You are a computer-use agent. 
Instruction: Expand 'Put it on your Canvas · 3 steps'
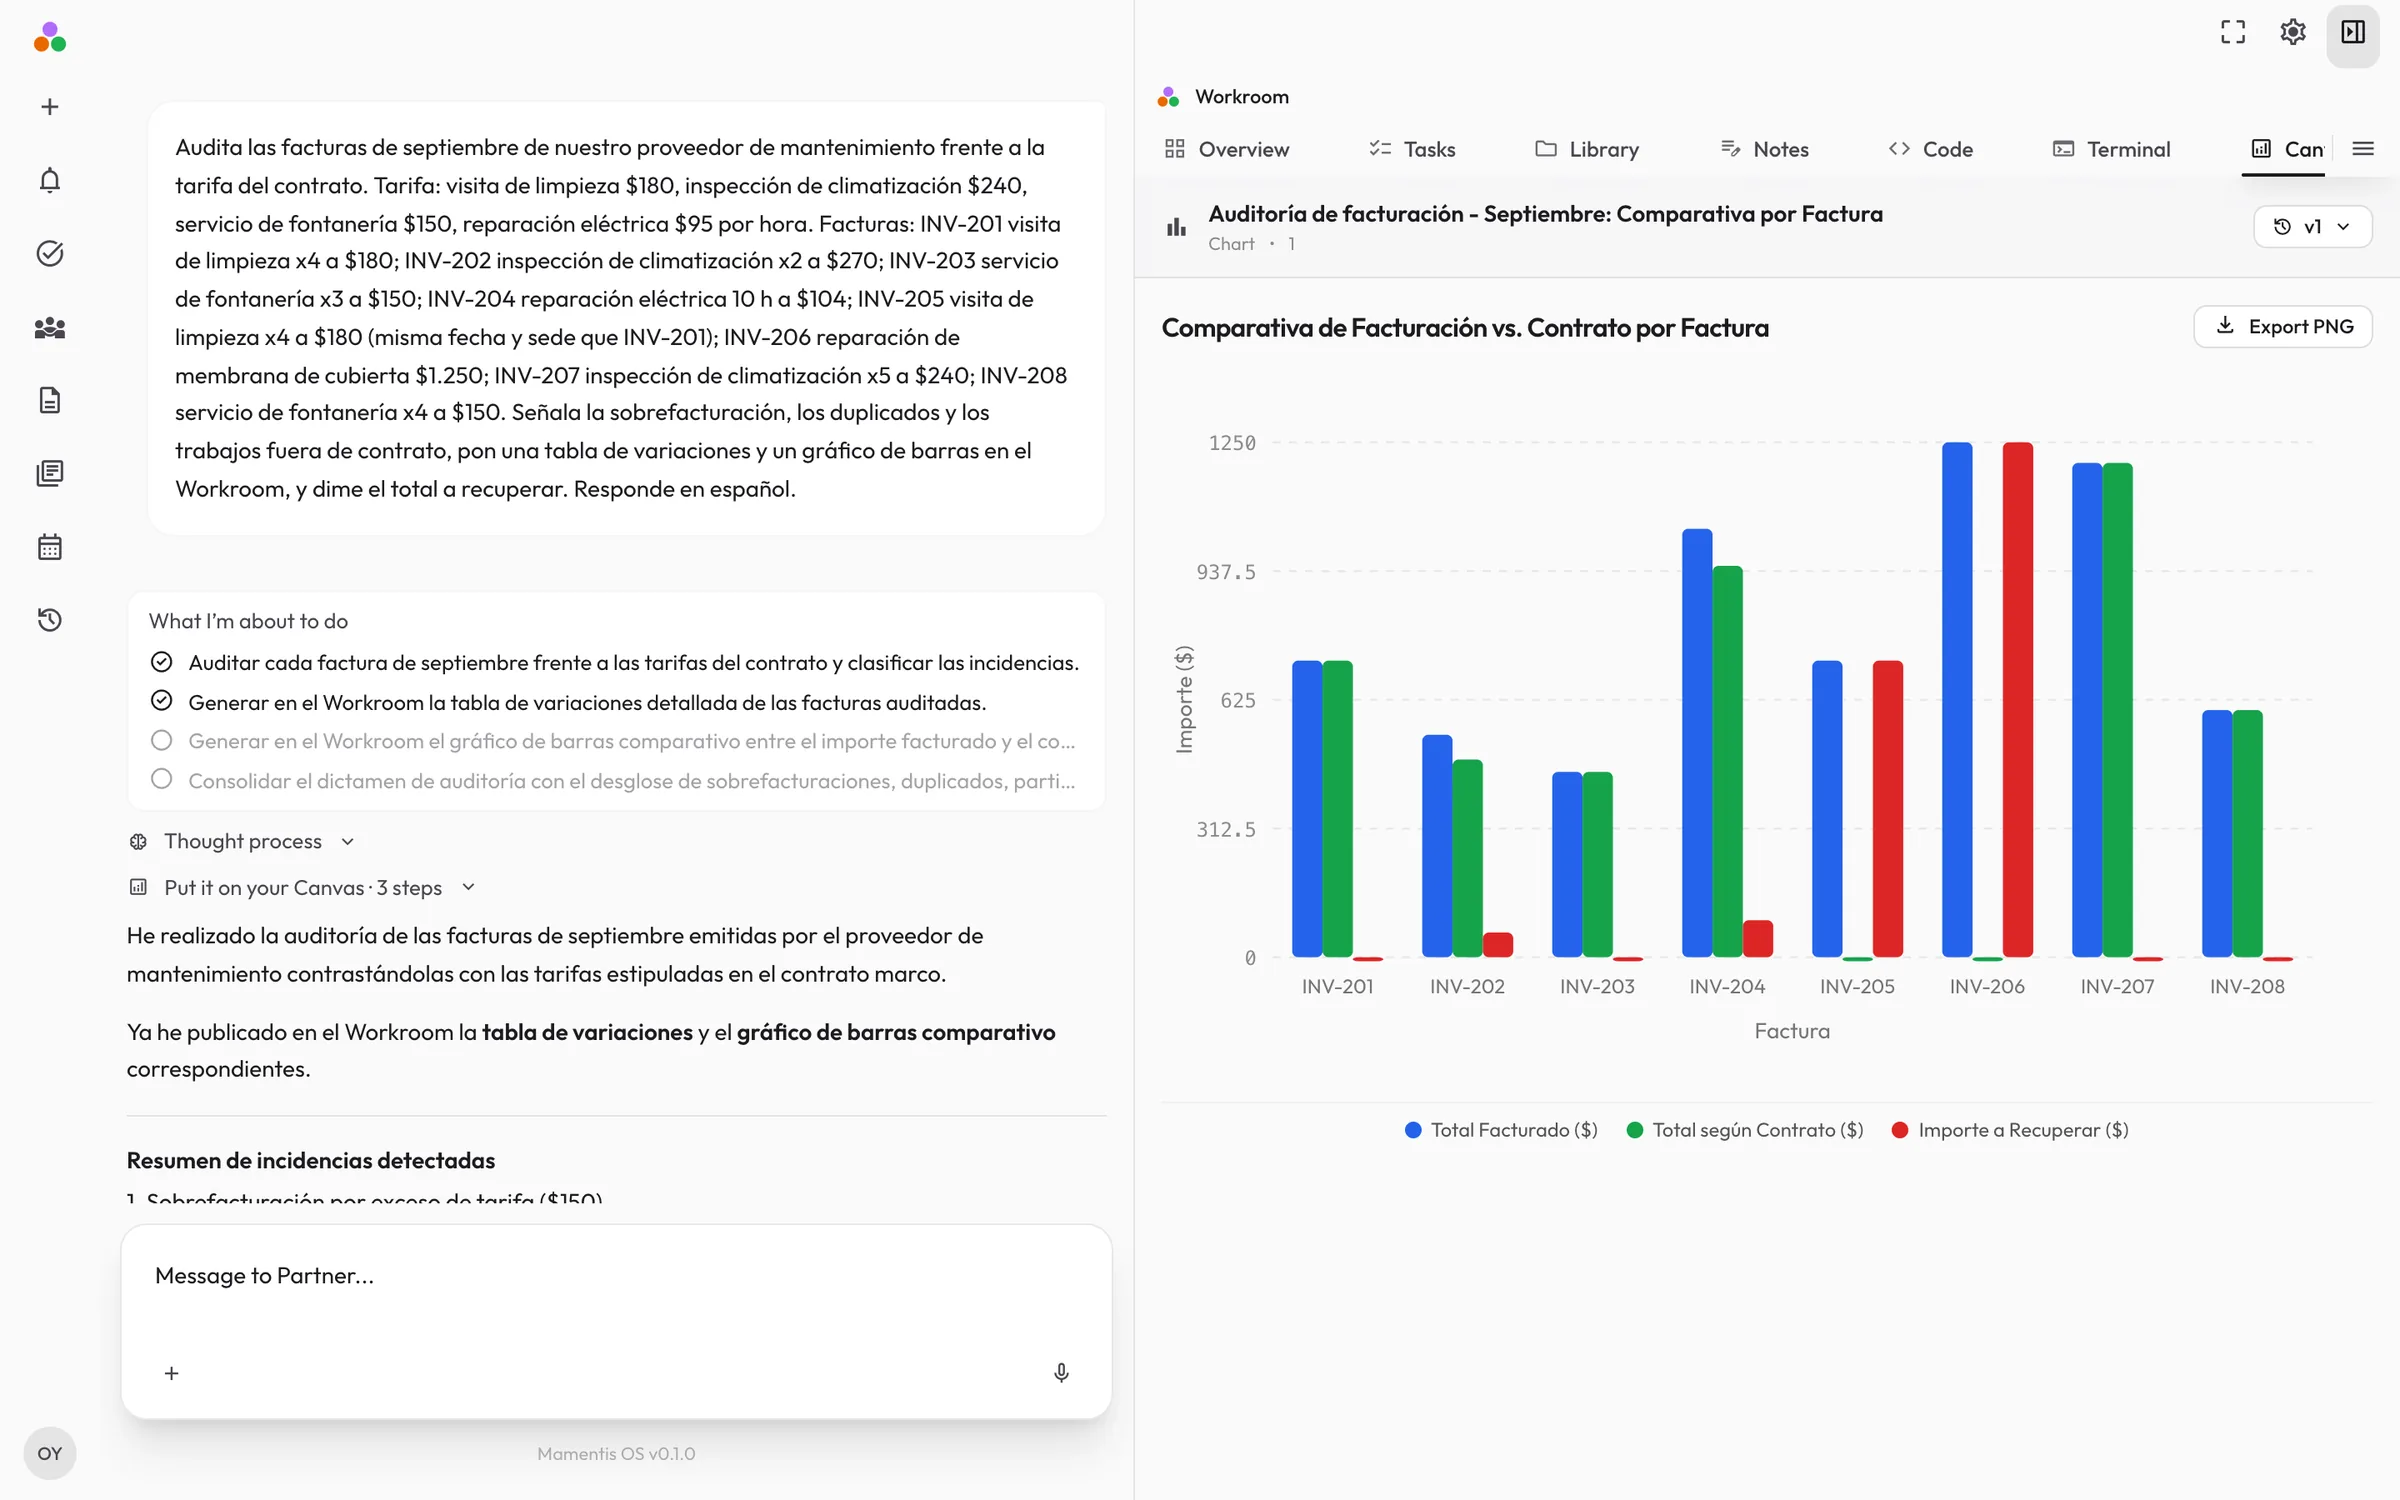[302, 887]
